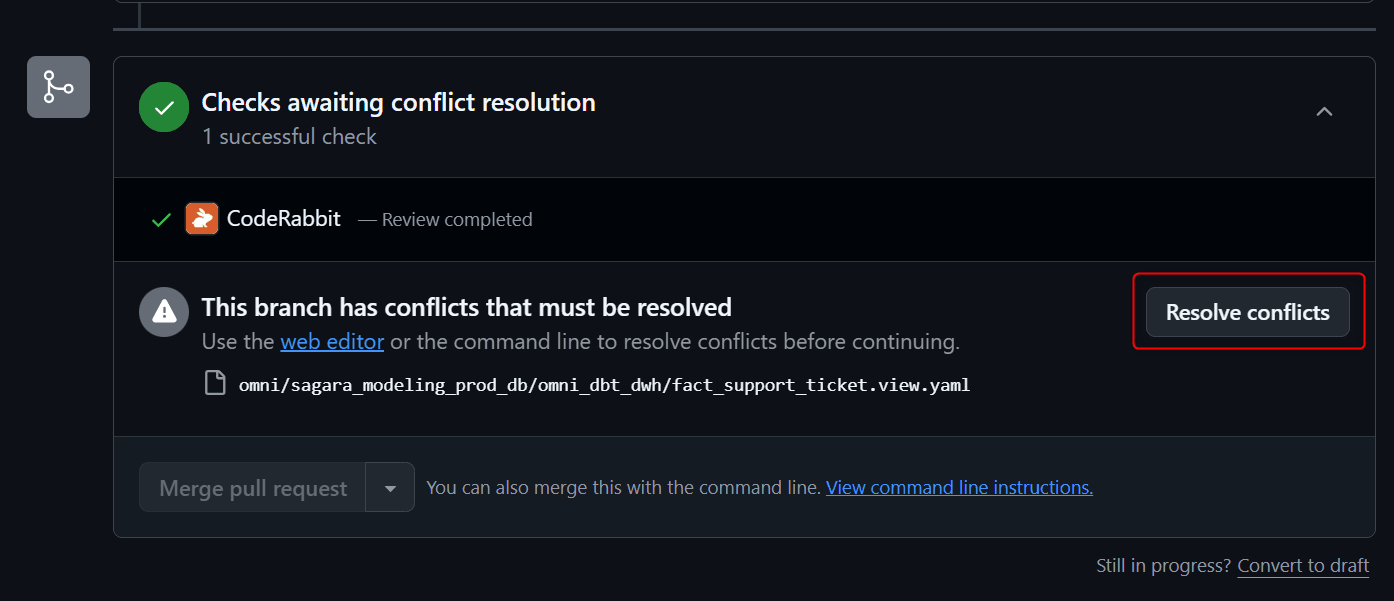
Task: Click the fact_support_ticket.view.yaml file path
Action: tap(604, 384)
